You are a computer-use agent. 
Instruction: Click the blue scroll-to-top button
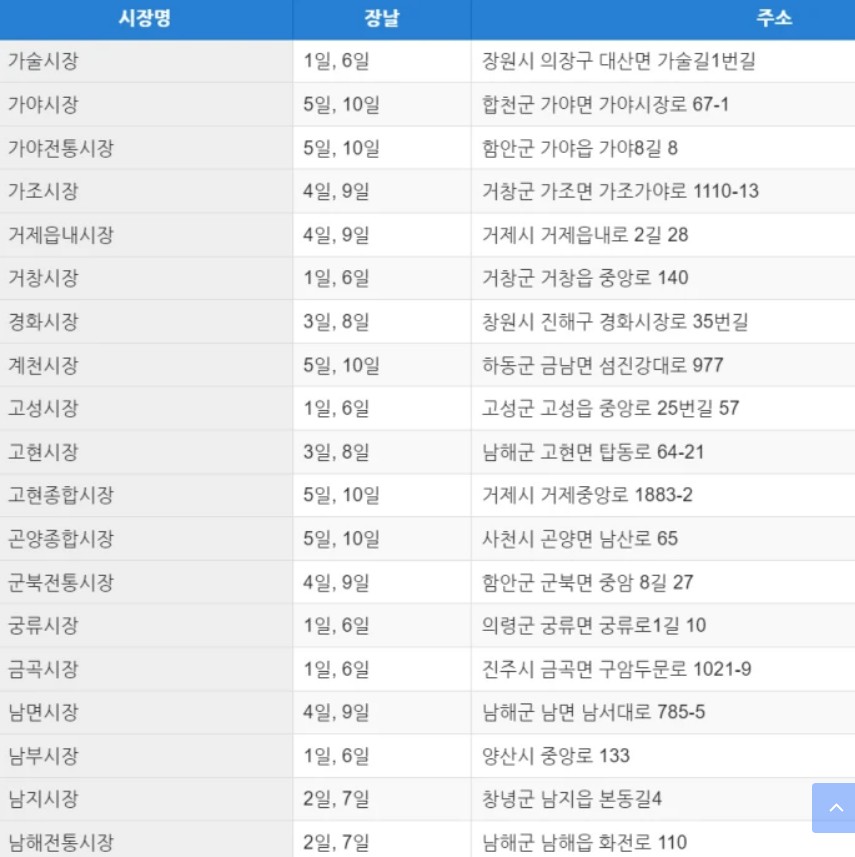(833, 808)
